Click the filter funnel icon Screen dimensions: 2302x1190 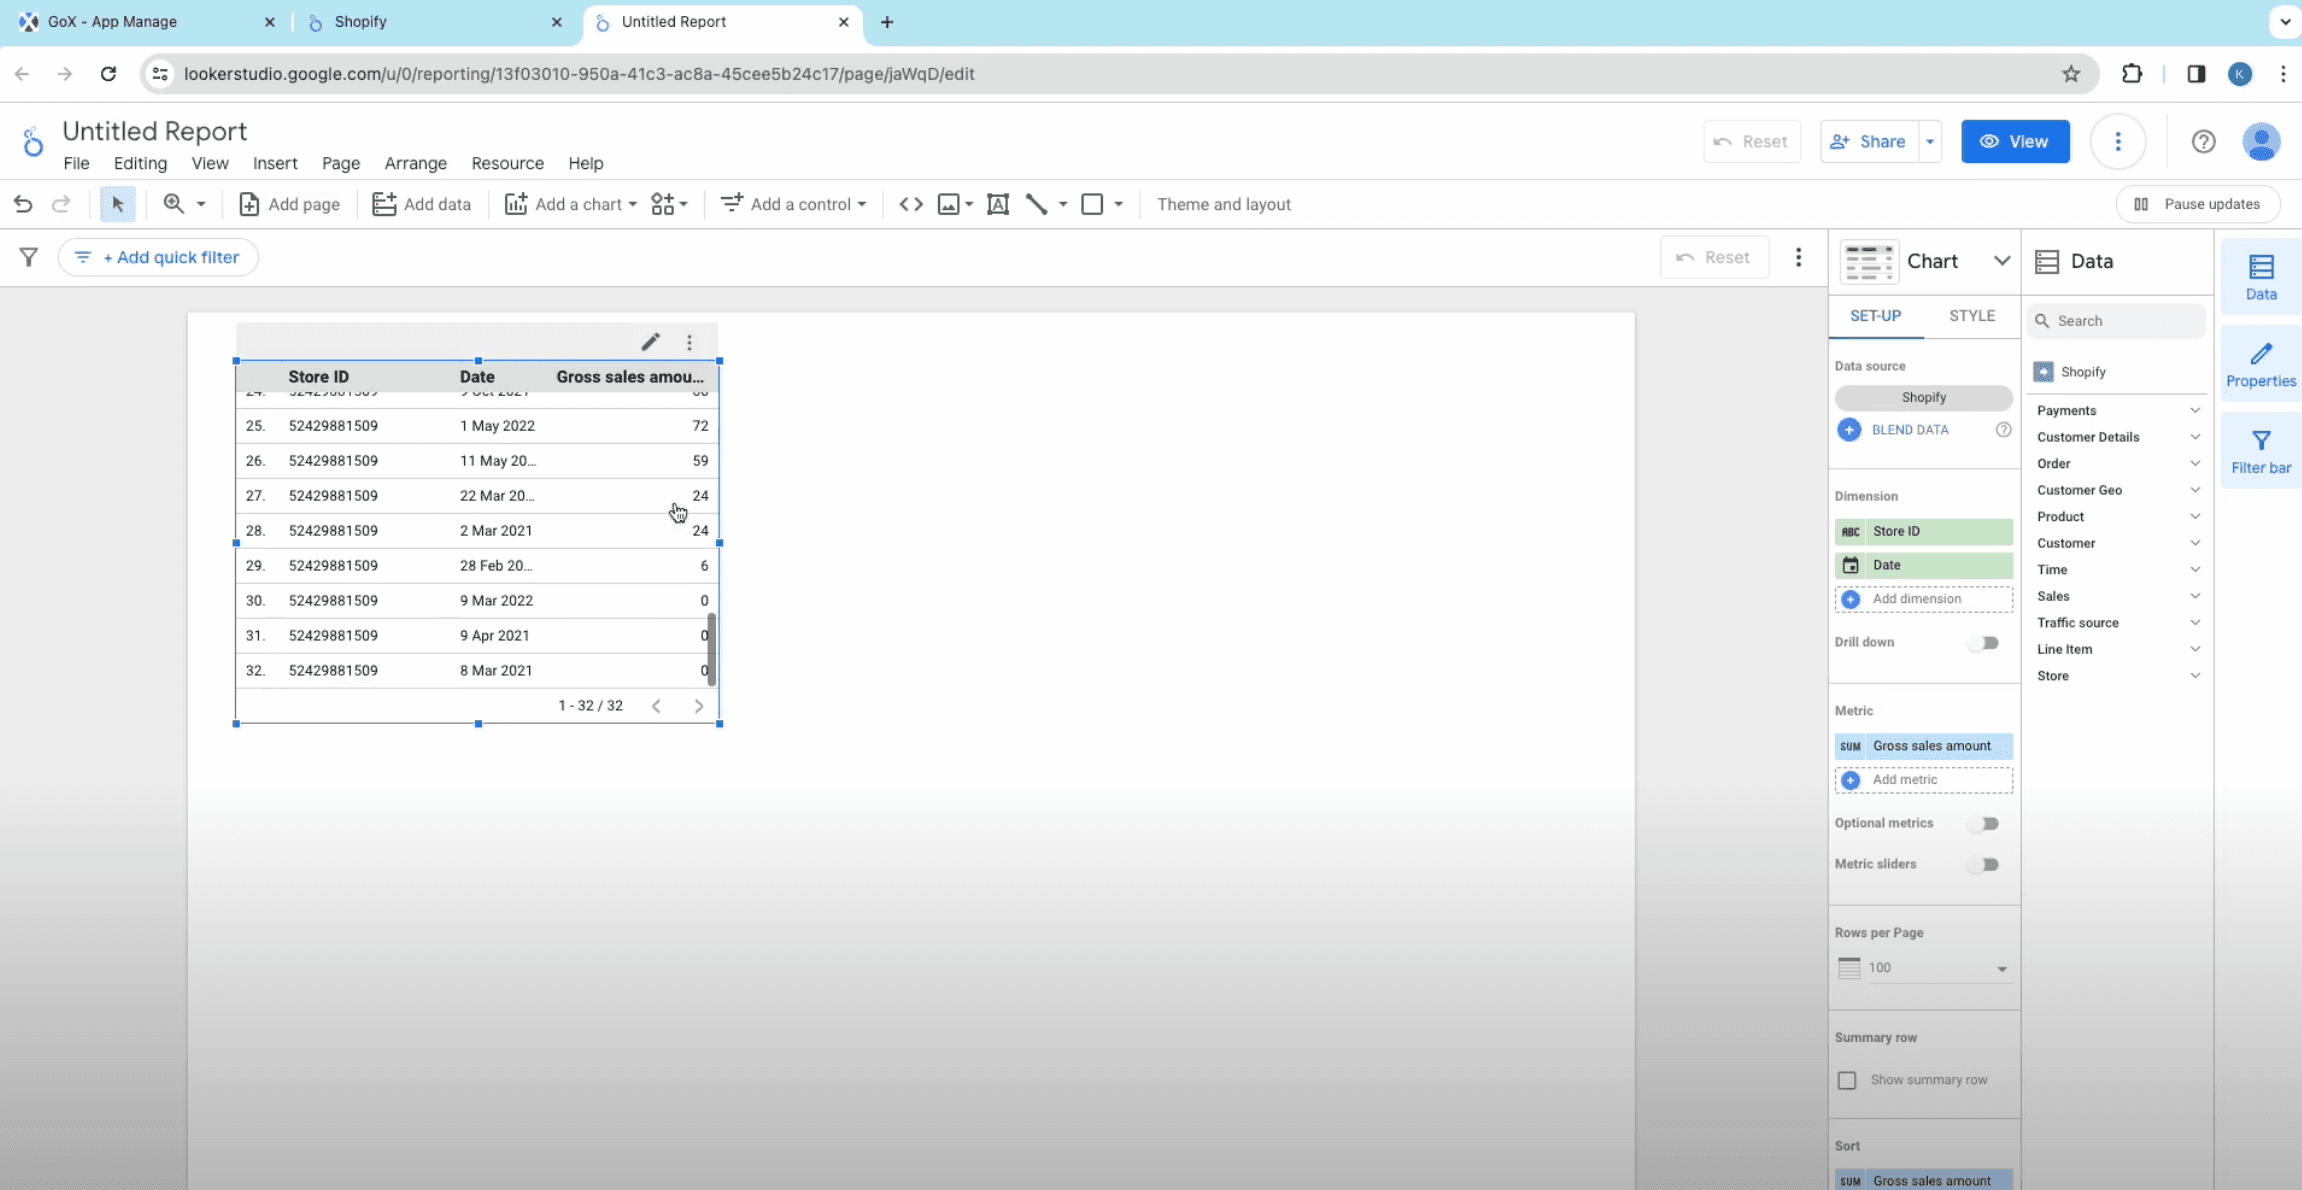point(29,257)
